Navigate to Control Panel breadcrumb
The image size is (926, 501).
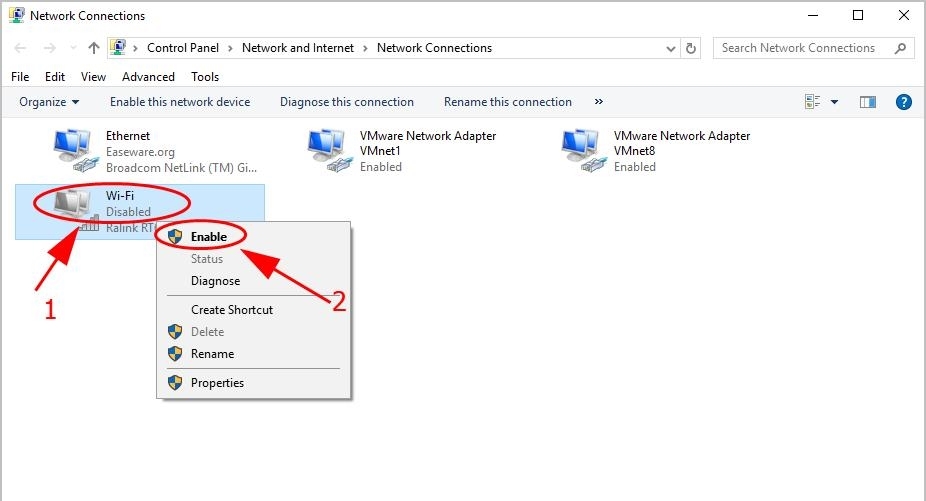[x=183, y=48]
